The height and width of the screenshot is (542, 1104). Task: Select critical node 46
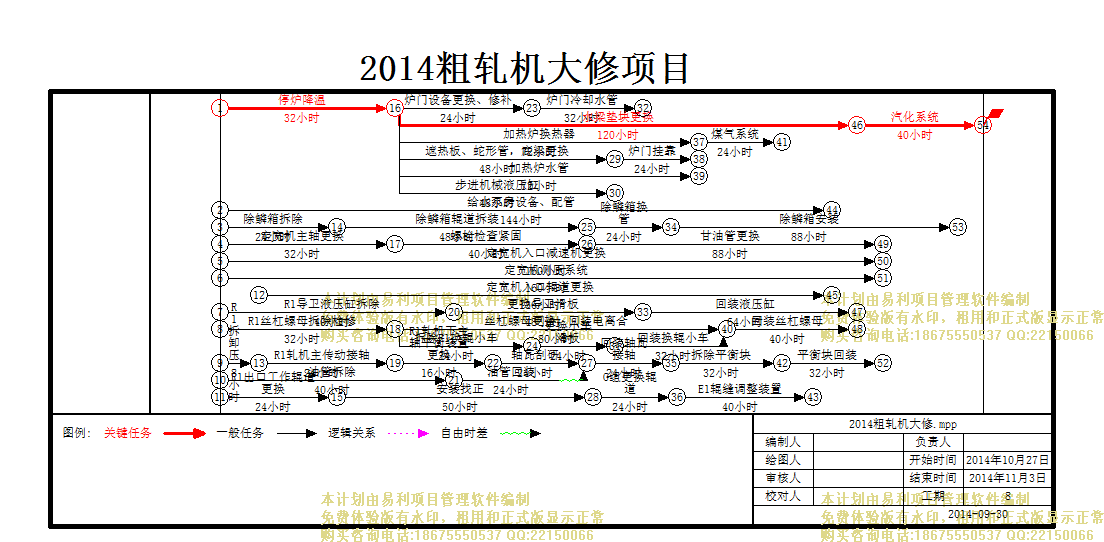click(856, 125)
